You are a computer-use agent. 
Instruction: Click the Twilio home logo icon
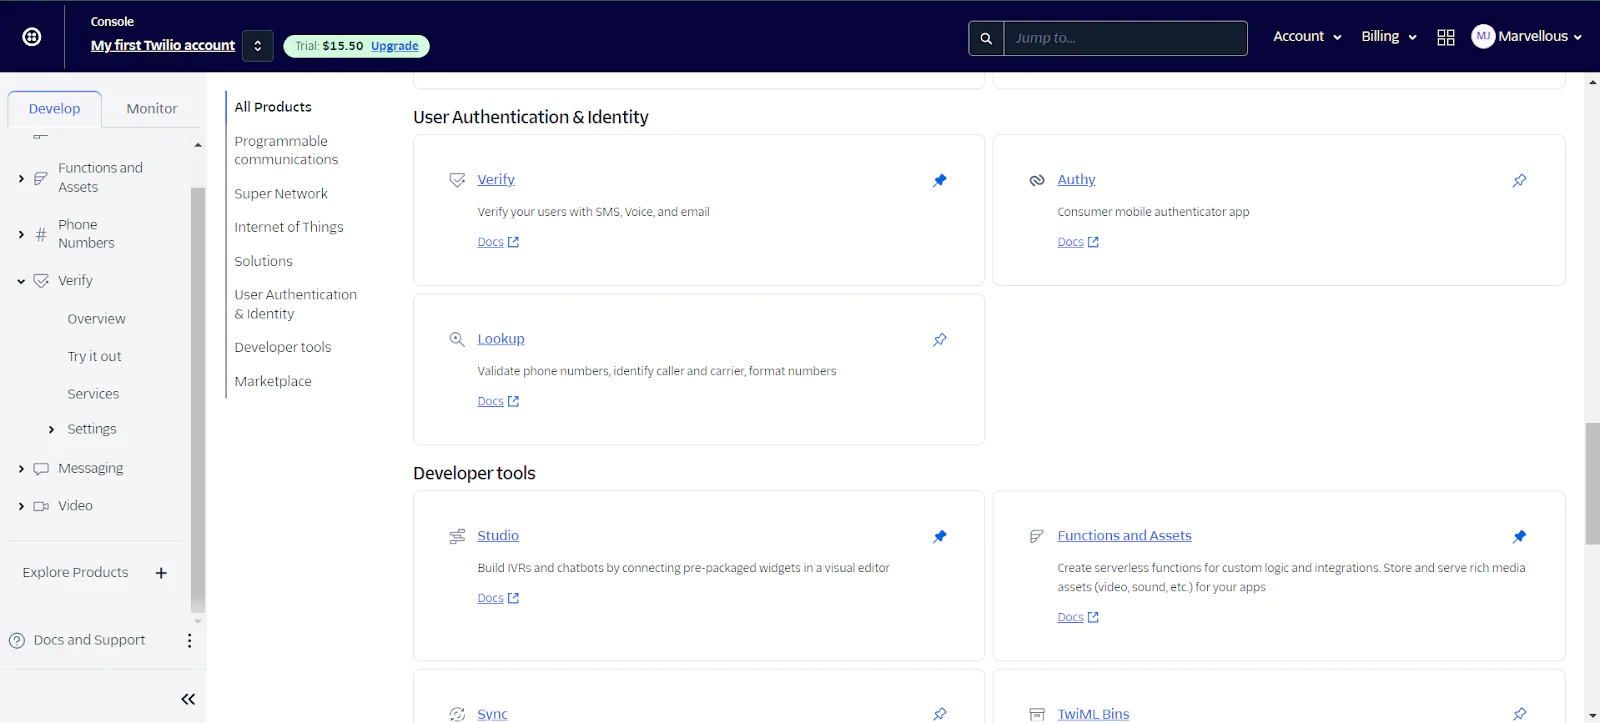coord(32,37)
